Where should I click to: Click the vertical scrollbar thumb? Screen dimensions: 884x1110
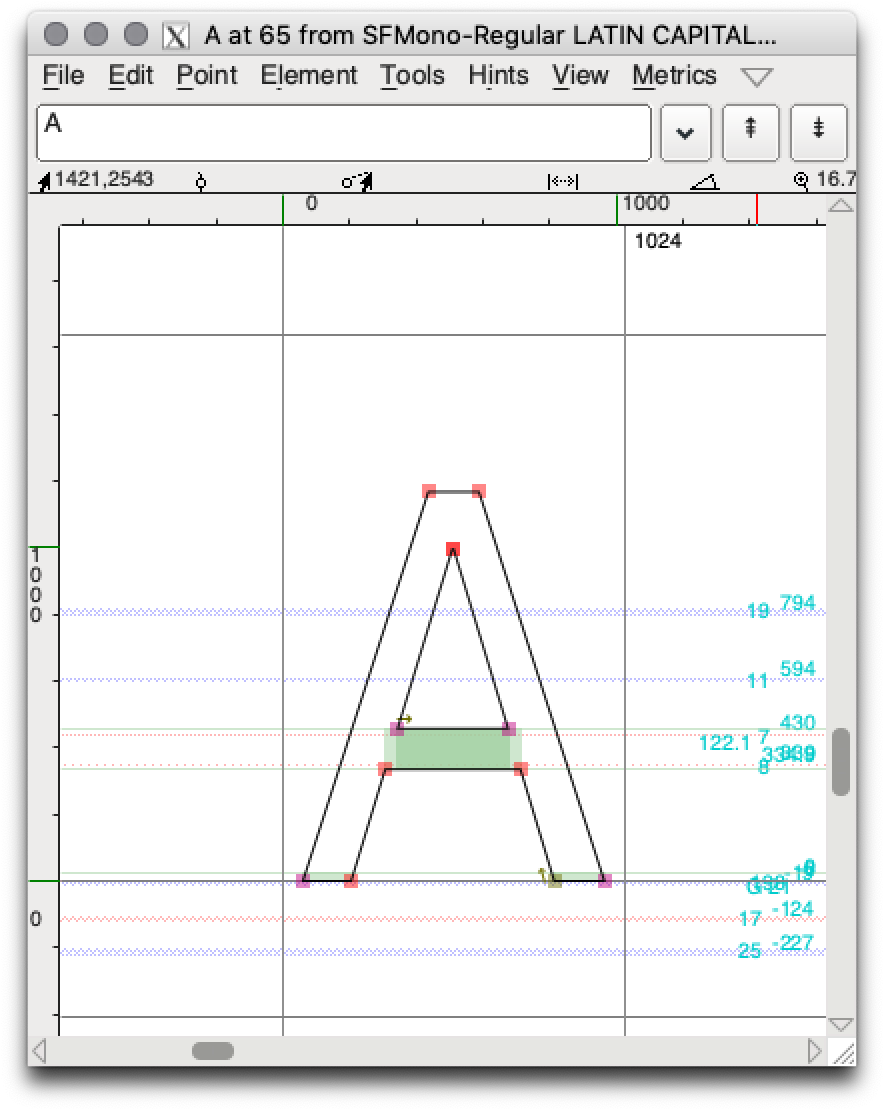[x=841, y=761]
